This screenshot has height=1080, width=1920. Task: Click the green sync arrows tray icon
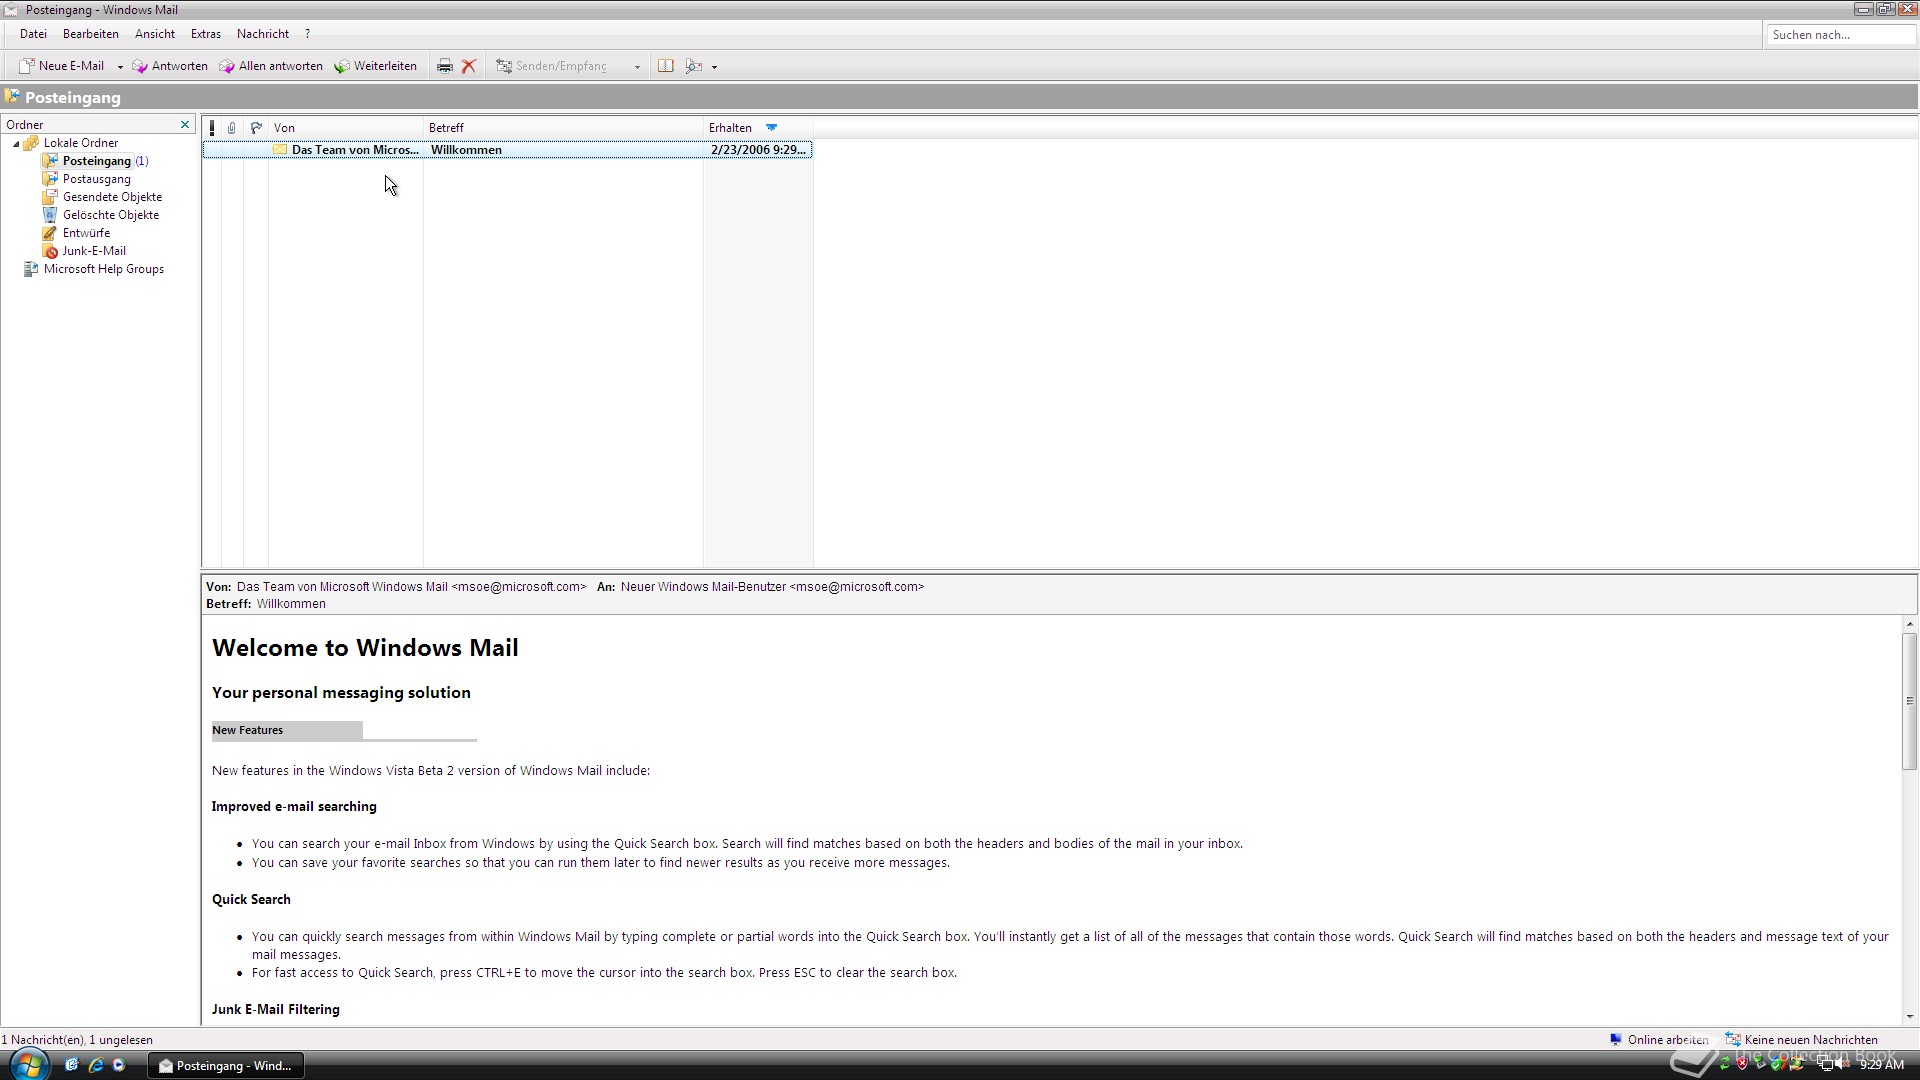coord(1724,1065)
